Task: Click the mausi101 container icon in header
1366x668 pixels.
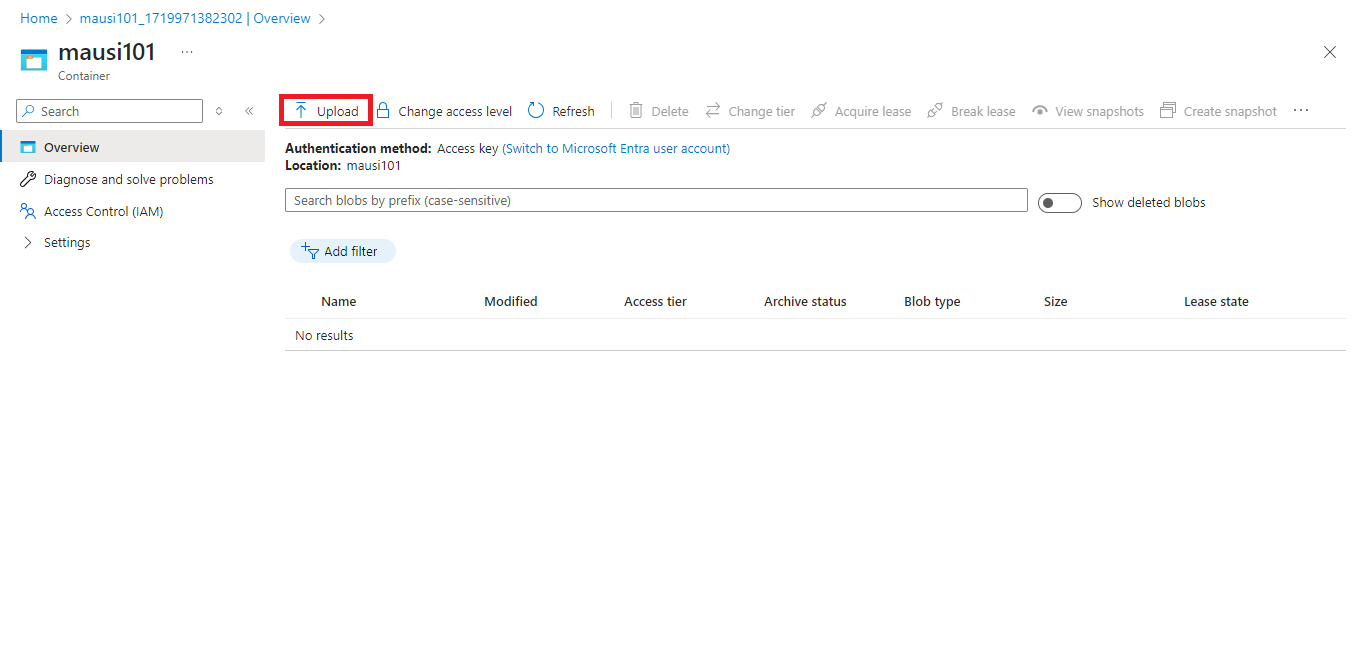Action: coord(34,60)
